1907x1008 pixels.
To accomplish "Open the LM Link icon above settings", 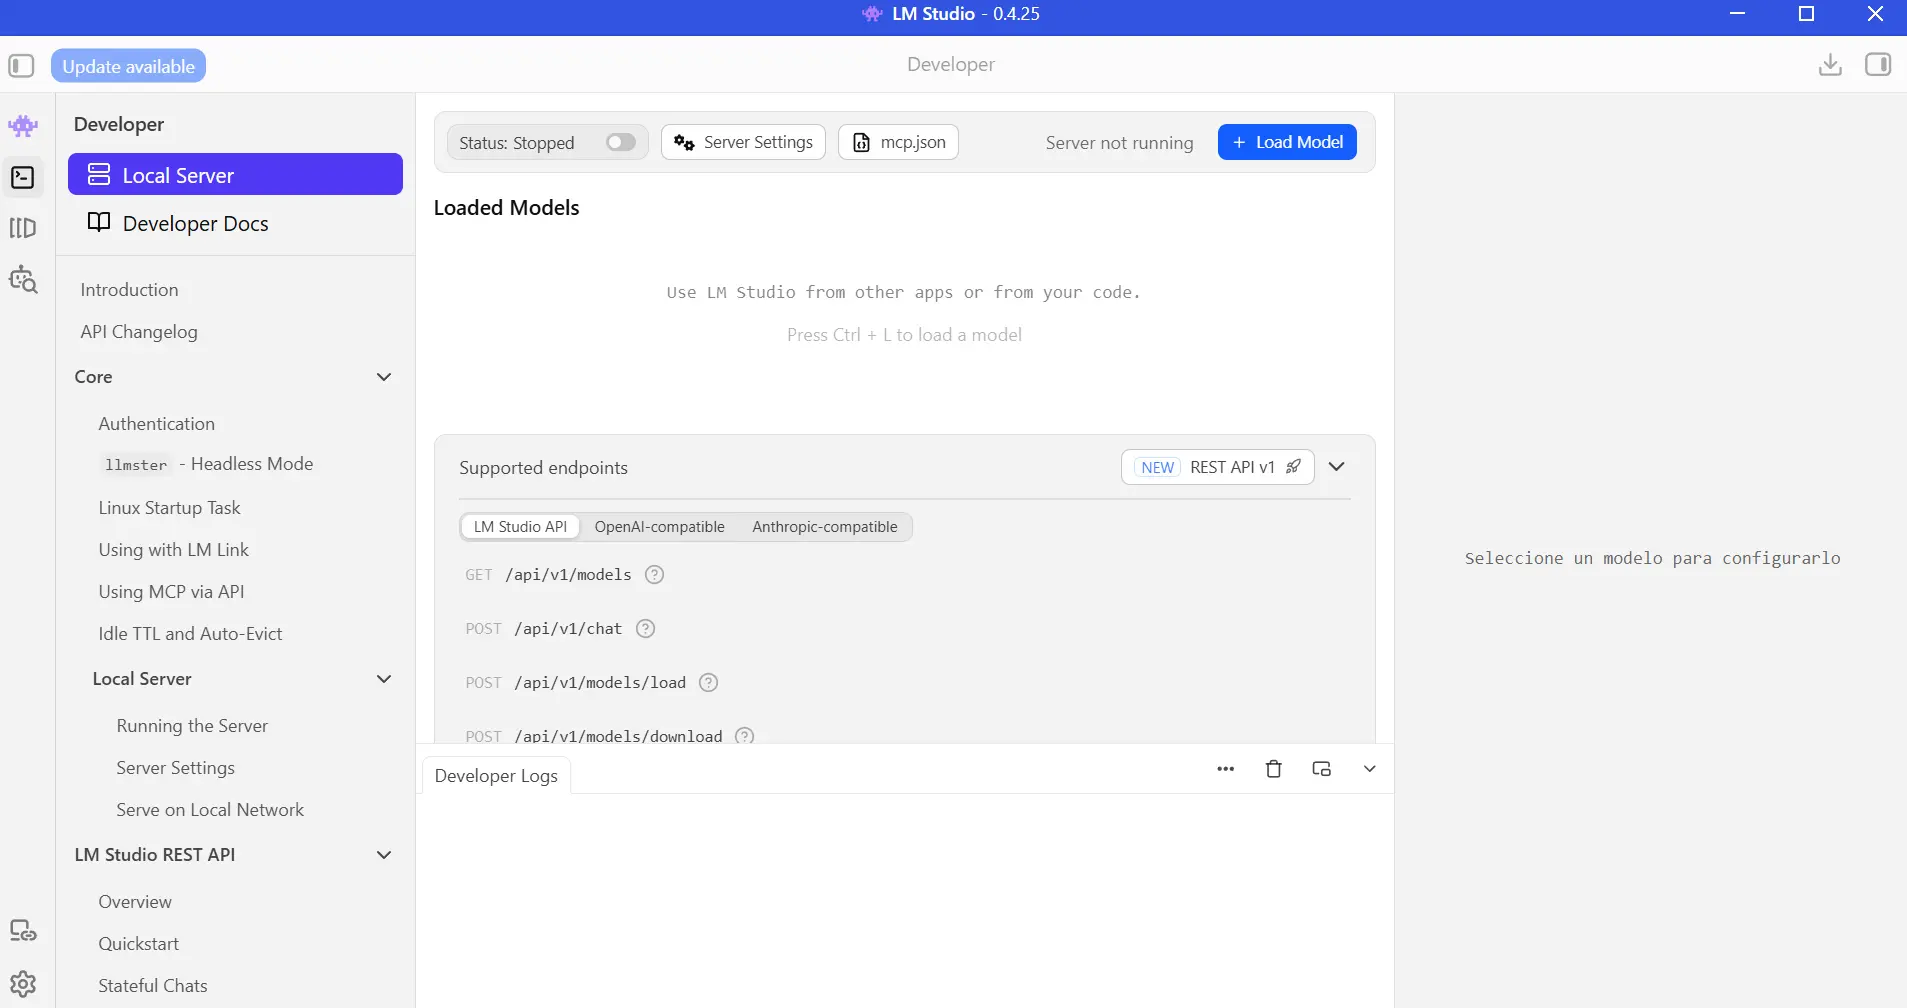I will (23, 931).
